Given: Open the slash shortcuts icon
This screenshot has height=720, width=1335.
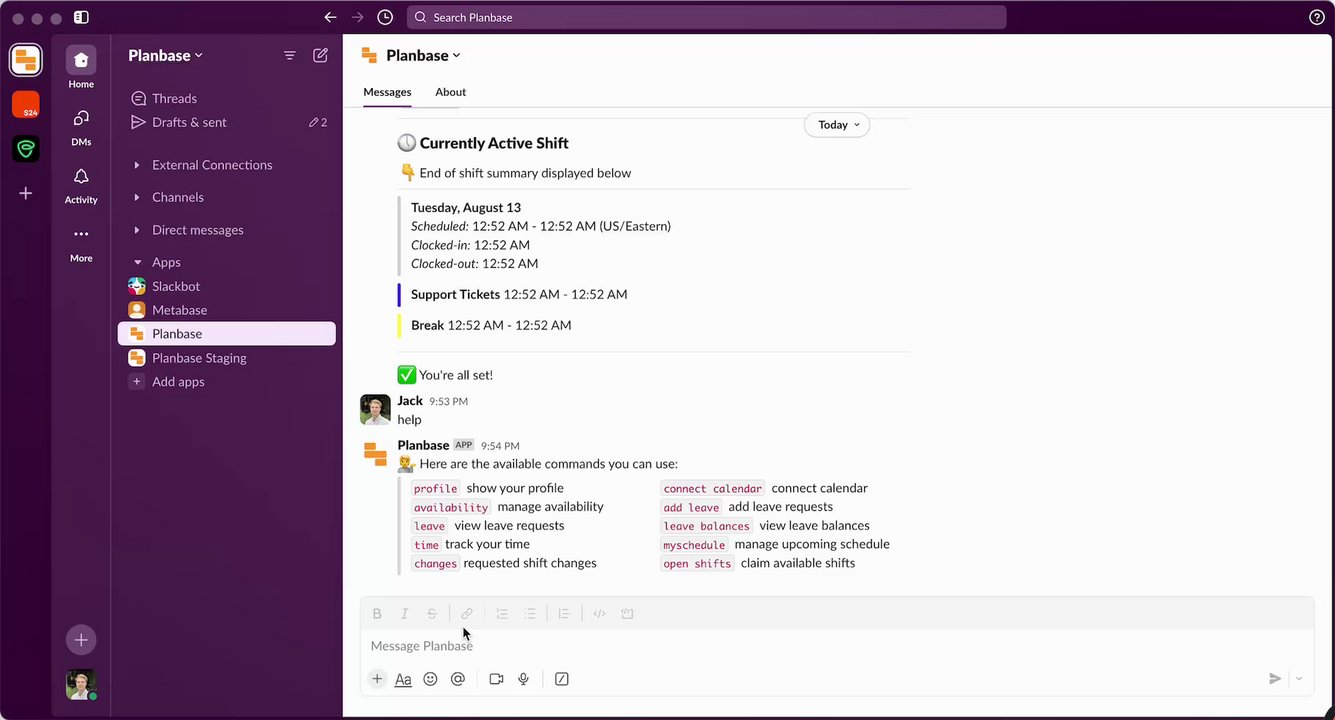Looking at the screenshot, I should pos(562,679).
